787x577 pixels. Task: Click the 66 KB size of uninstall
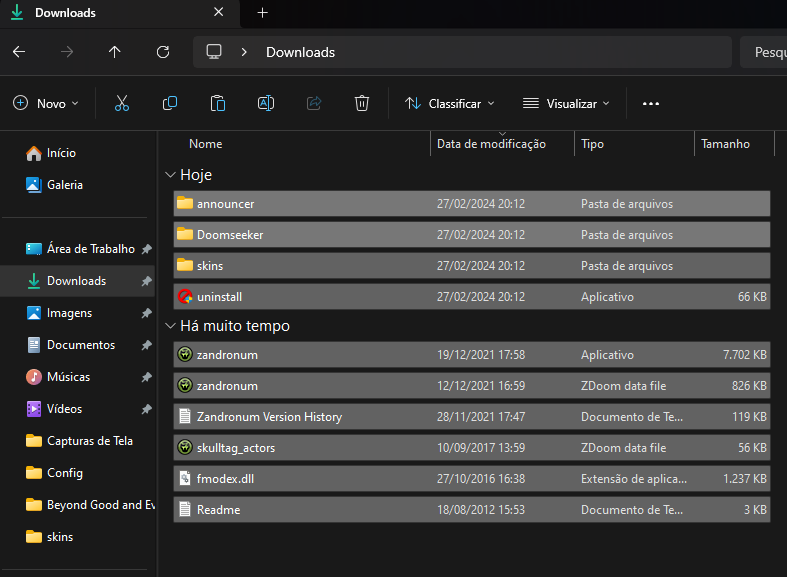point(752,297)
